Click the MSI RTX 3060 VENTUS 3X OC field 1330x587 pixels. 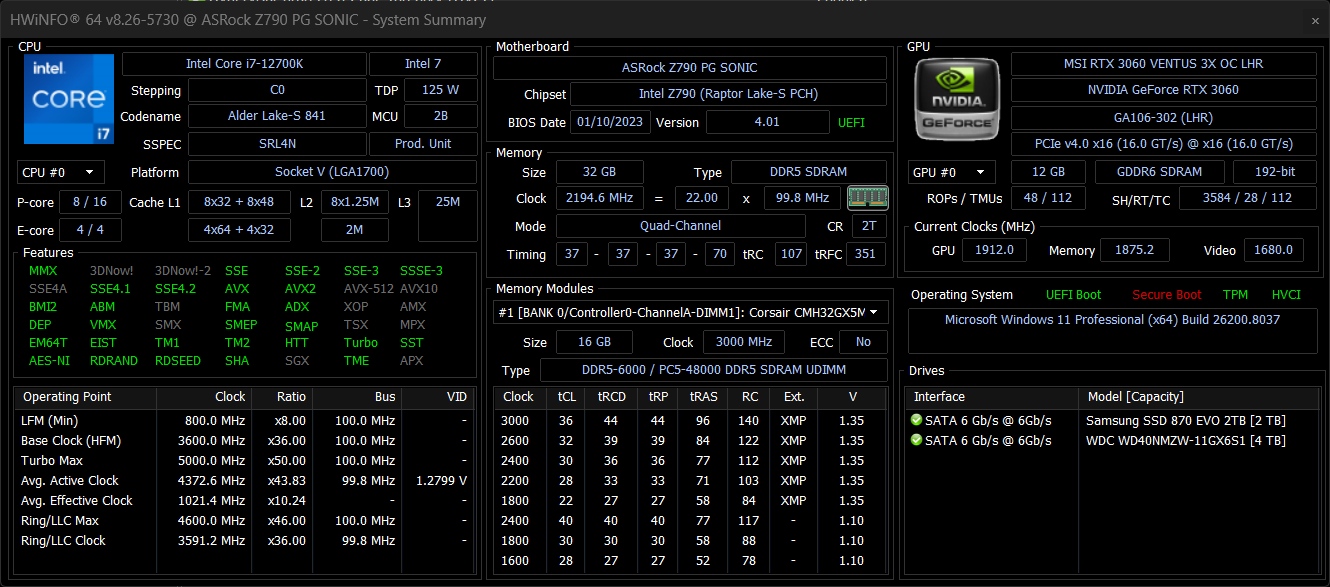tap(1163, 64)
